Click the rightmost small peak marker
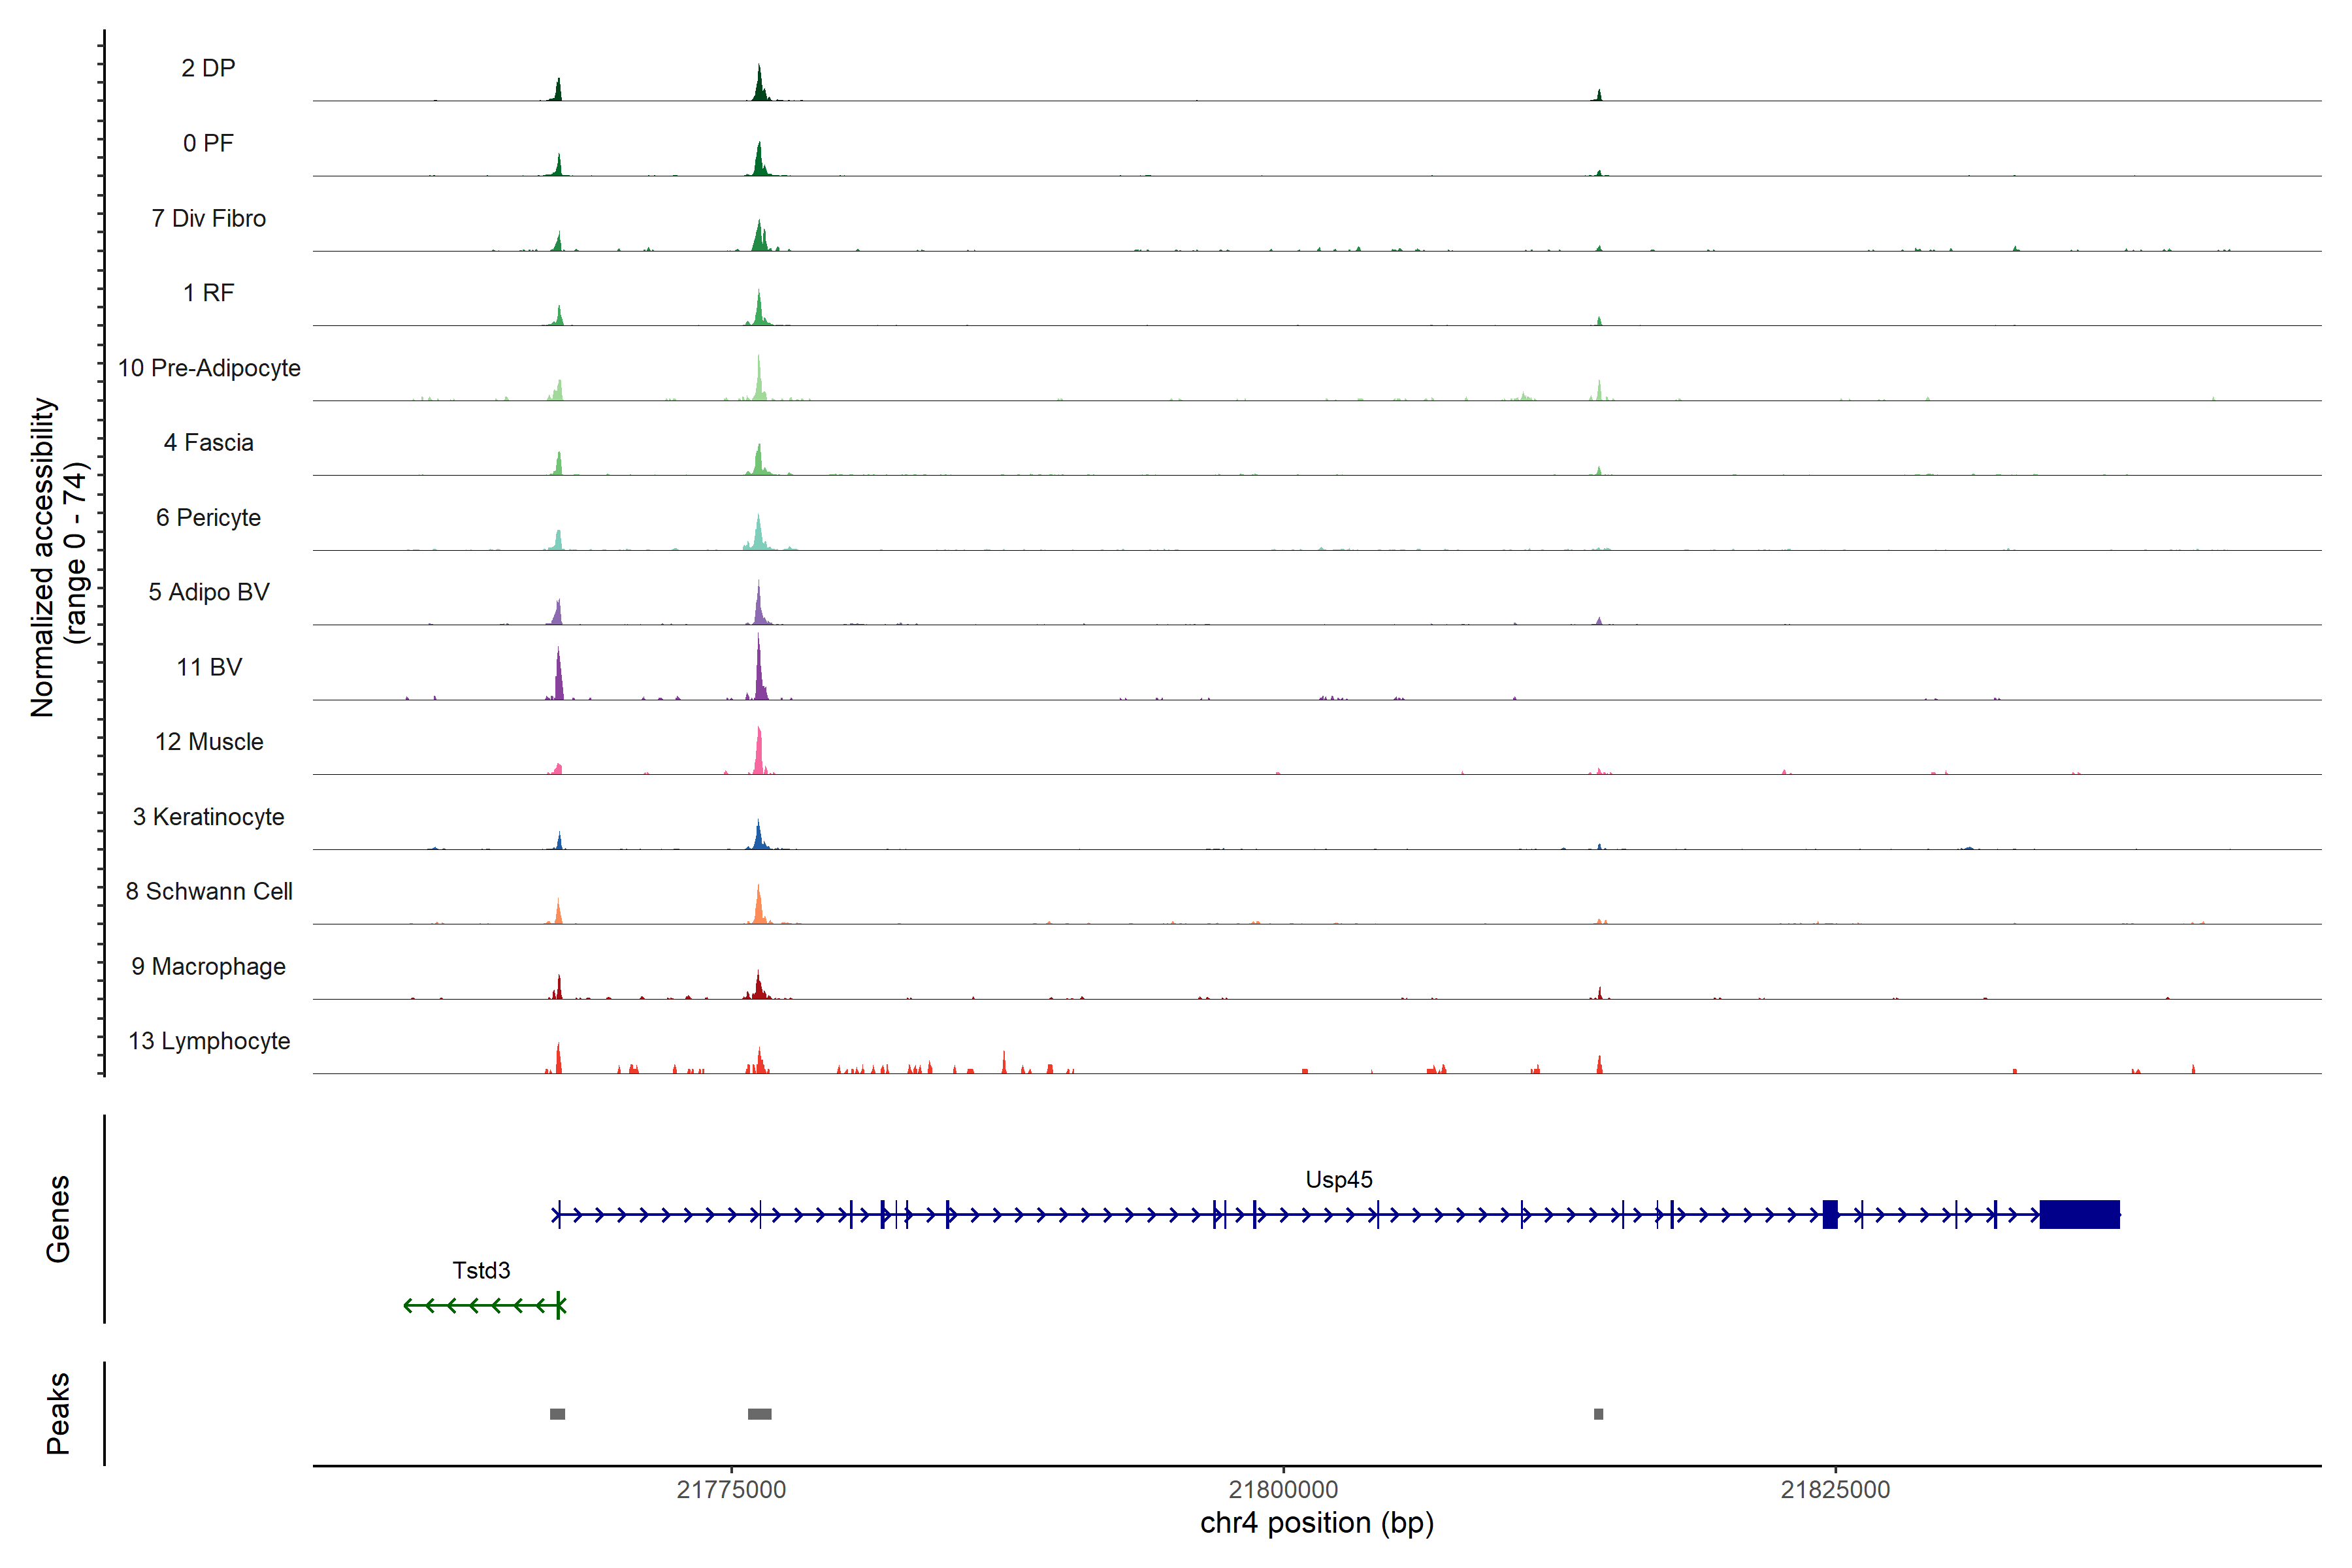The width and height of the screenshot is (2352, 1568). [x=1598, y=1414]
